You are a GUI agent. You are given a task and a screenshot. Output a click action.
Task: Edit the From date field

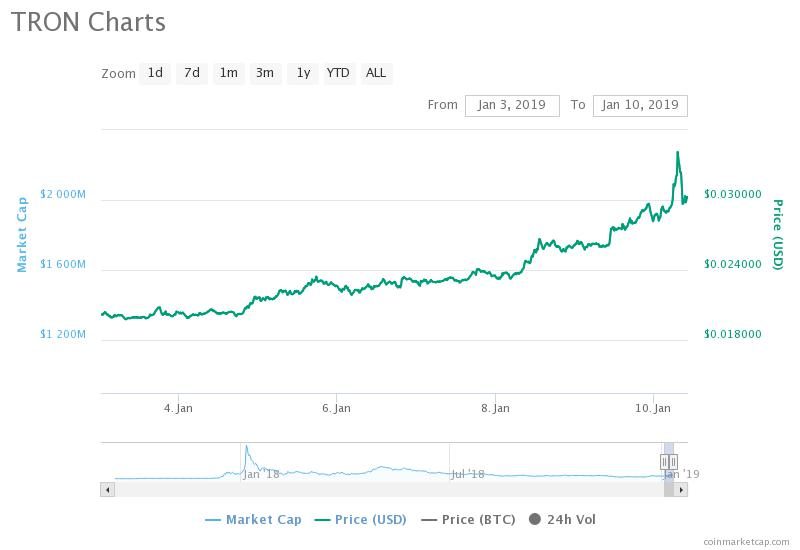(x=512, y=106)
